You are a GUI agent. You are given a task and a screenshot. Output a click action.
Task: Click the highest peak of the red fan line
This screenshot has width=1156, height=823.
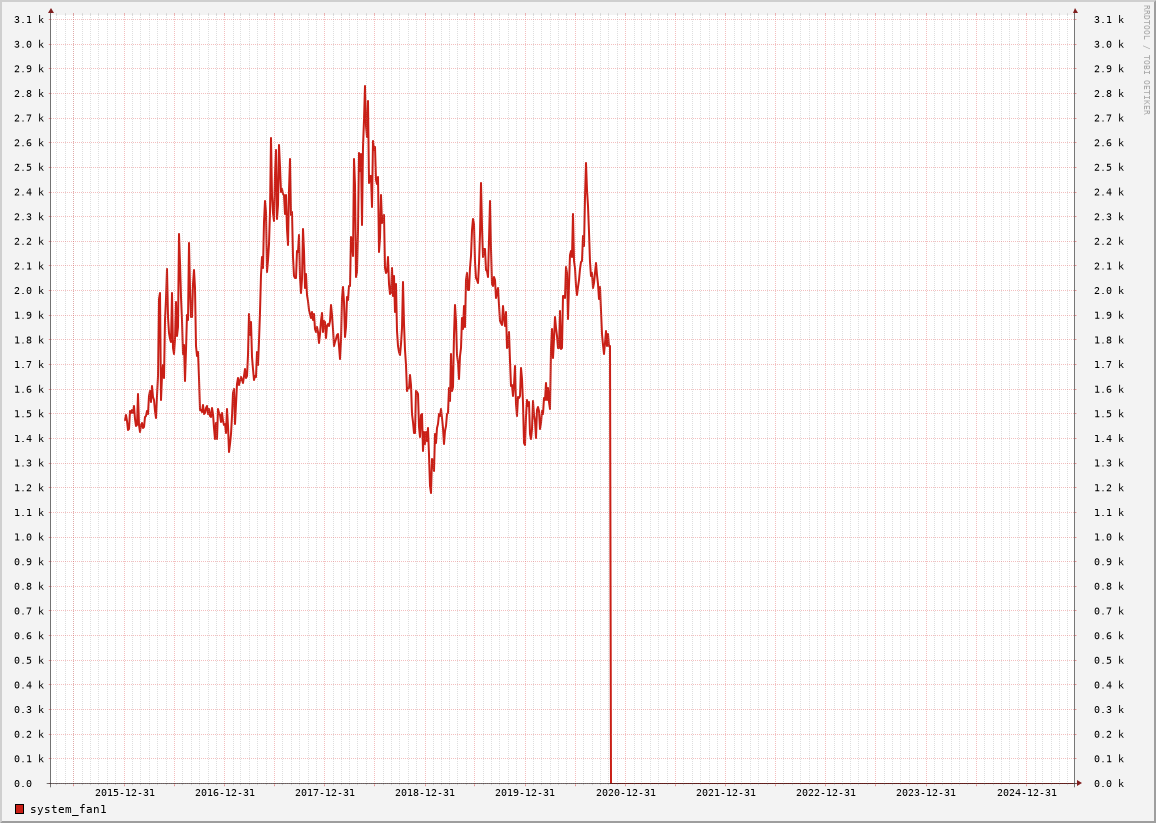tap(365, 87)
